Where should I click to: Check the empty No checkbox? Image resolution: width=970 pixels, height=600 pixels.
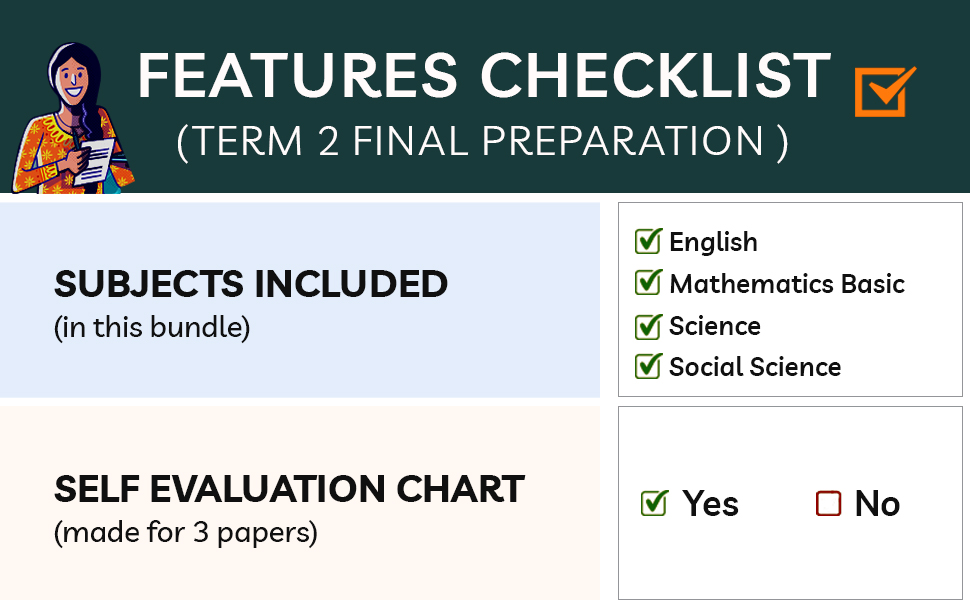coord(828,504)
